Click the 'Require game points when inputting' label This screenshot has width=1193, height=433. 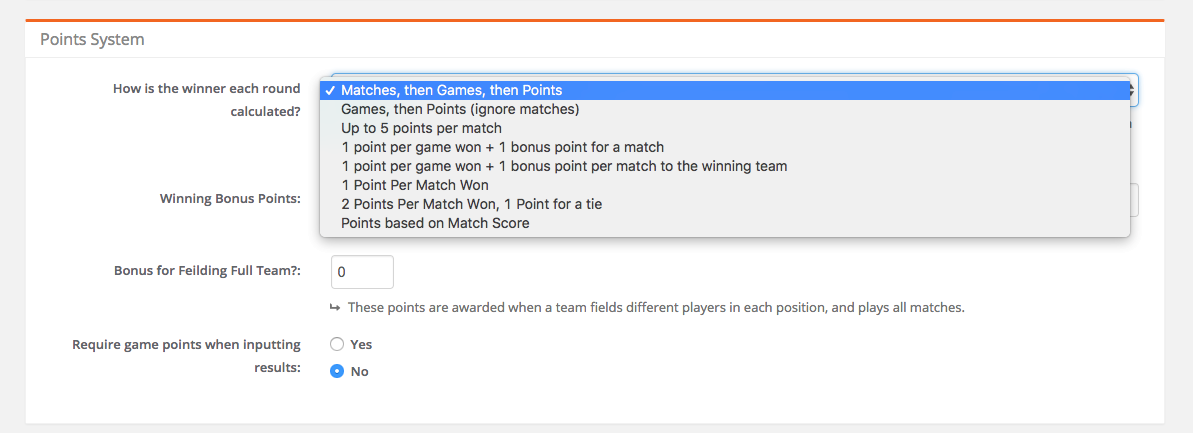point(186,345)
